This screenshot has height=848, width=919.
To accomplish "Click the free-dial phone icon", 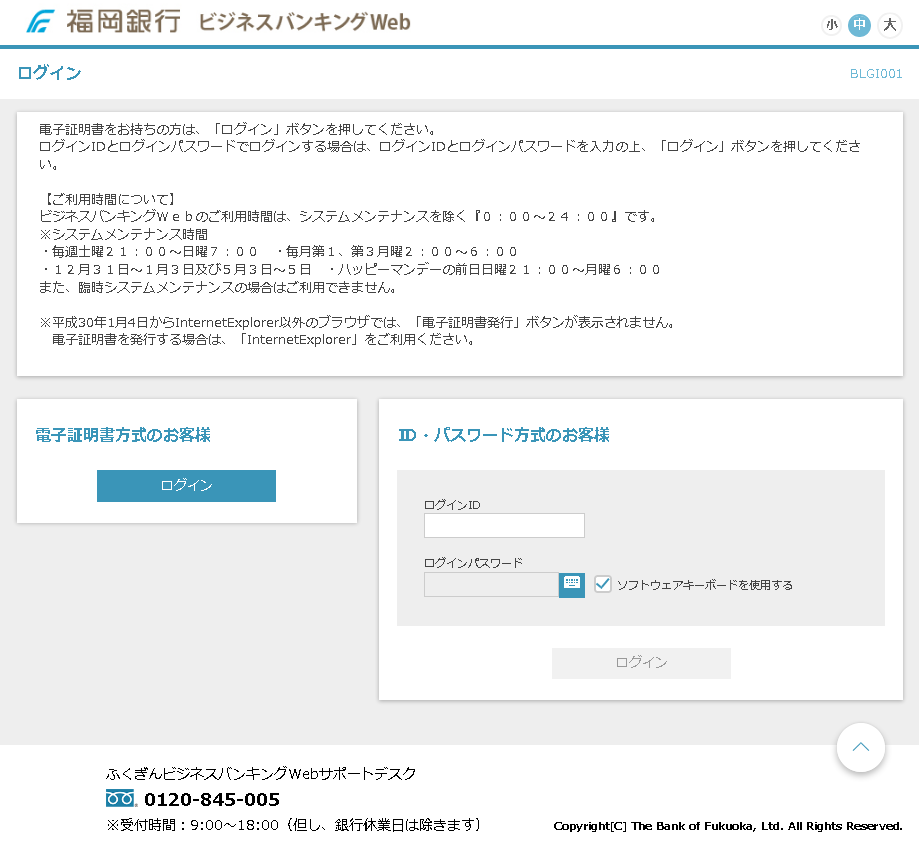I will coord(121,799).
